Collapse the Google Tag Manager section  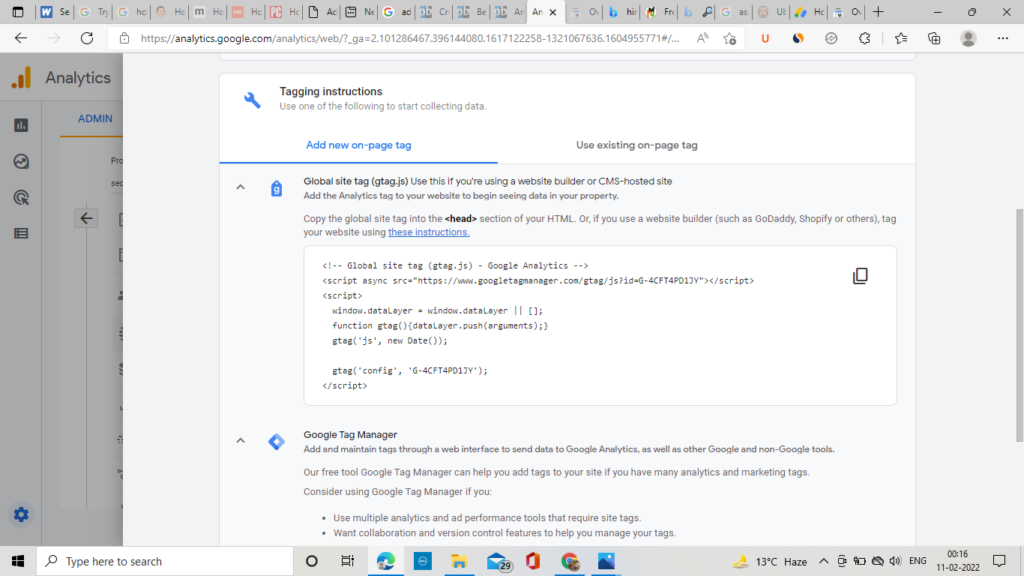tap(240, 441)
